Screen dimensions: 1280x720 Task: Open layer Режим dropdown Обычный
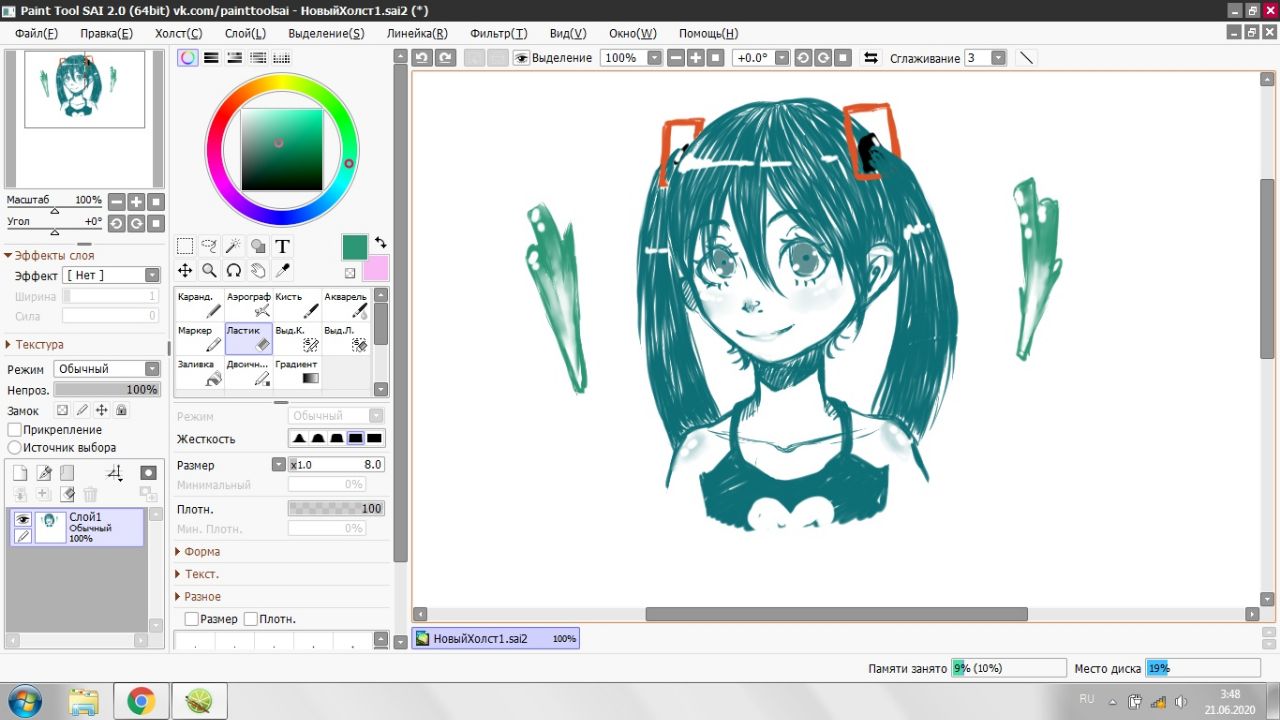pos(107,369)
